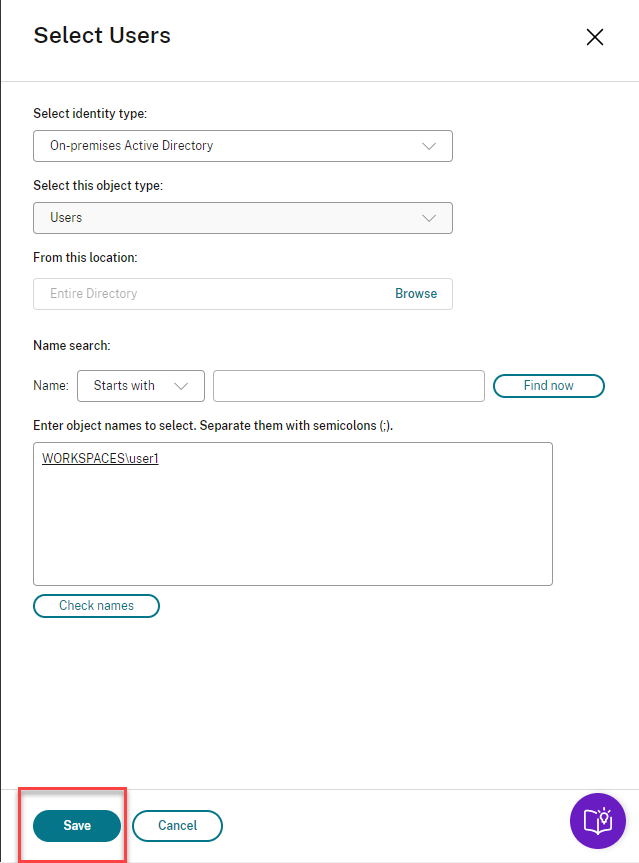Expand the Users object type dropdown
This screenshot has width=639, height=863.
tap(242, 218)
